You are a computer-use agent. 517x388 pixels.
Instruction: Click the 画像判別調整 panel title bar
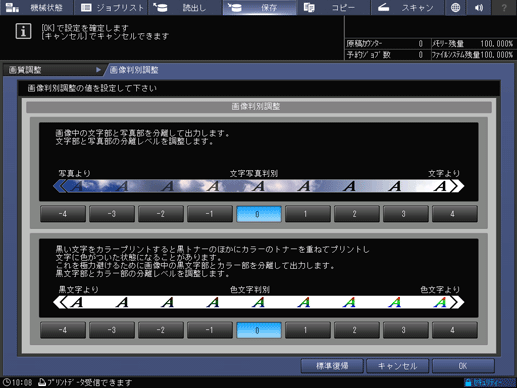coord(259,107)
